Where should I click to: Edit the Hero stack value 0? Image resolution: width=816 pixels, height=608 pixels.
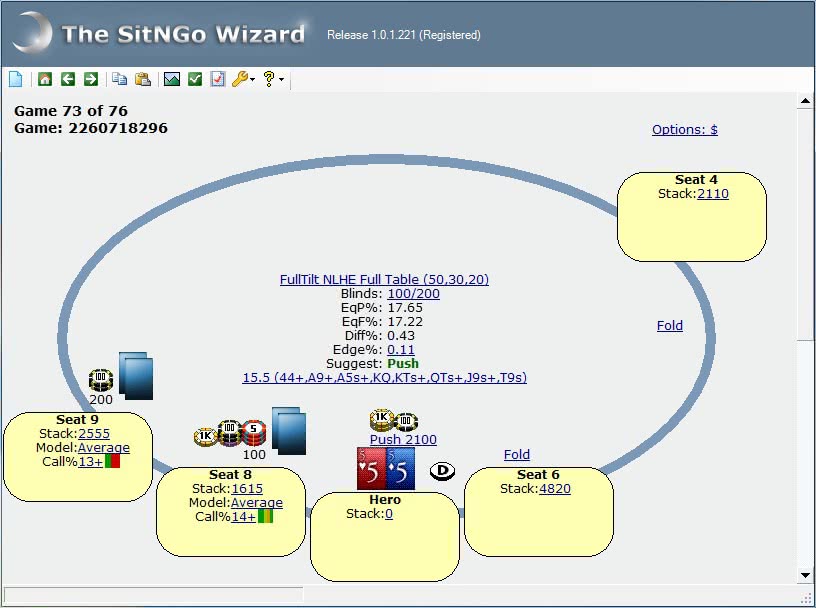click(x=389, y=514)
